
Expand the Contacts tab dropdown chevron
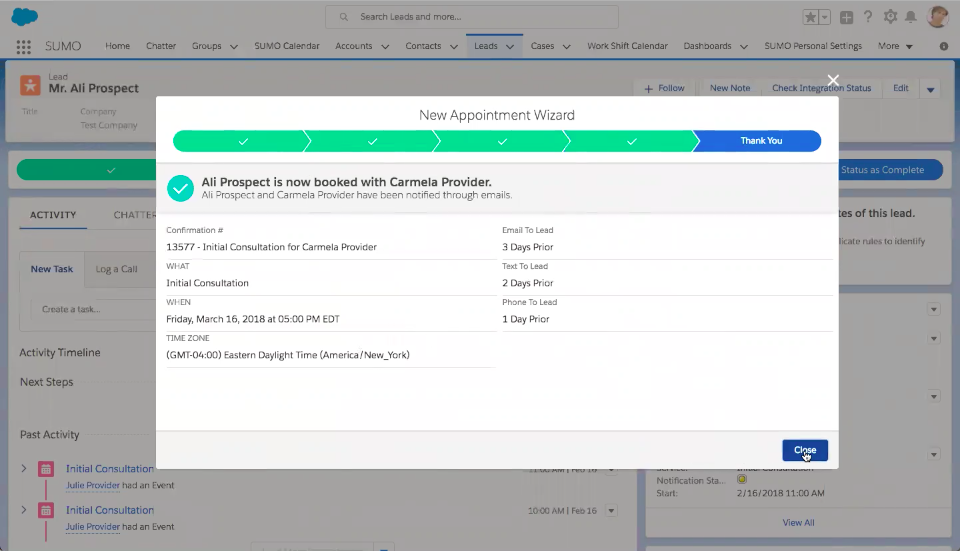coord(454,47)
